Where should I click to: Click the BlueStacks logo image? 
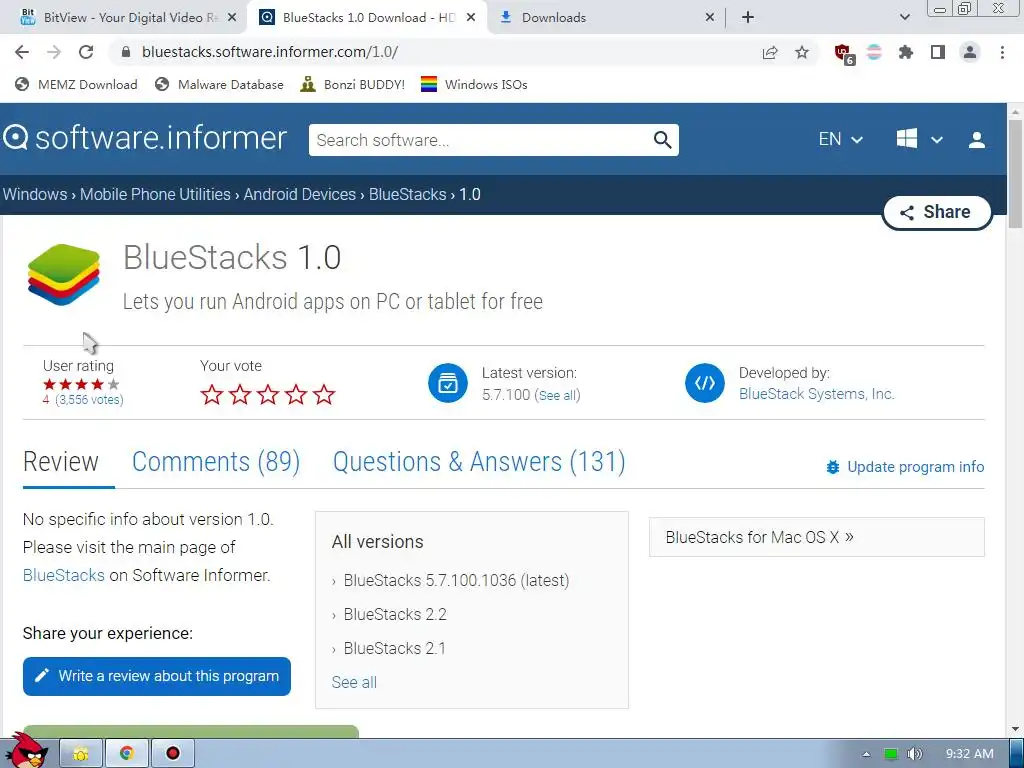tap(63, 274)
